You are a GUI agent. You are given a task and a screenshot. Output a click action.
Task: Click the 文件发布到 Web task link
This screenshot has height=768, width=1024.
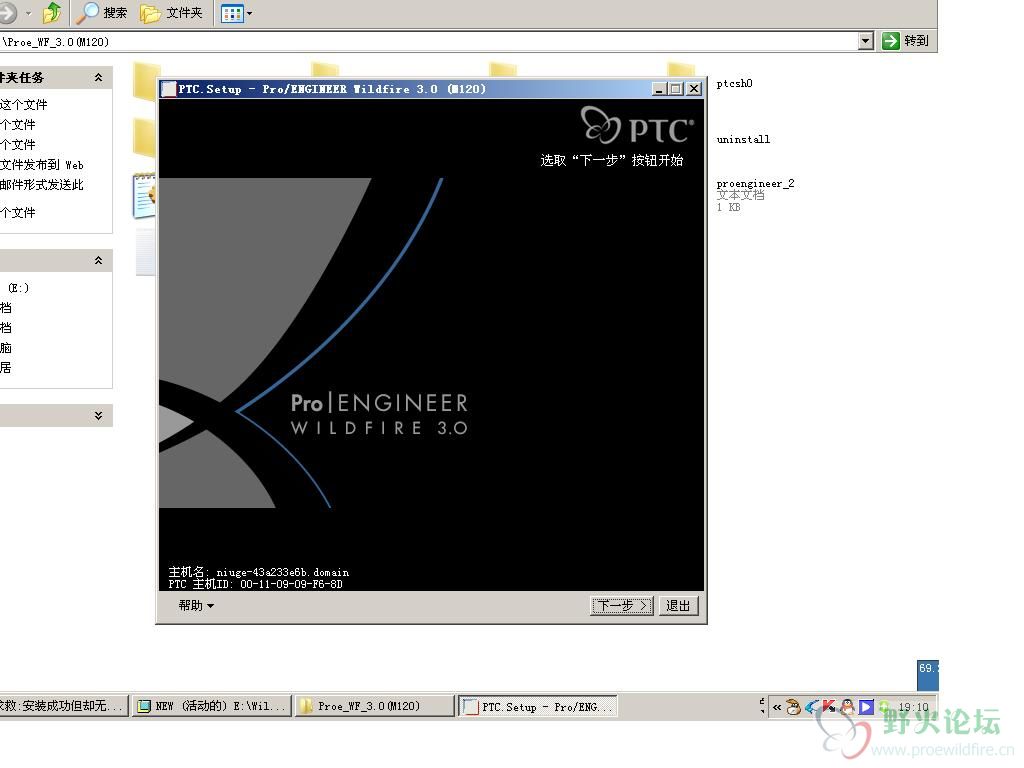[x=42, y=165]
